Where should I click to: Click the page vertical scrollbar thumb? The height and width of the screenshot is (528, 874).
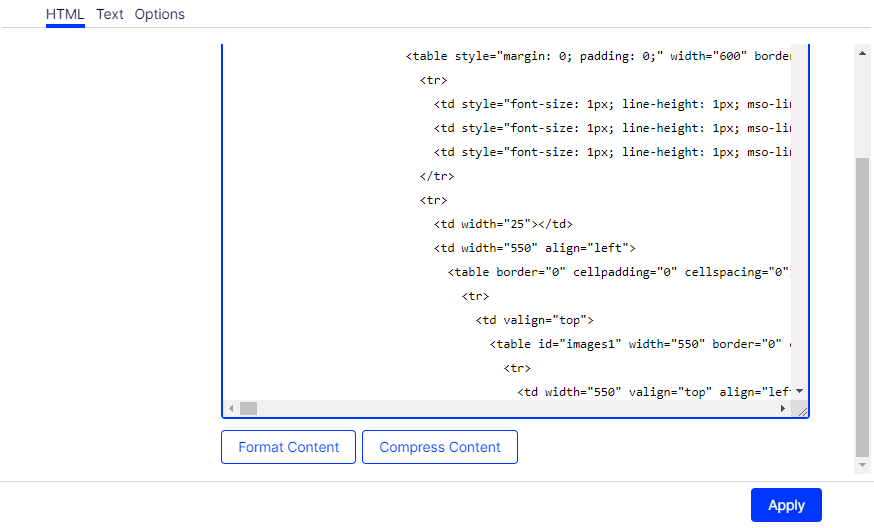tap(862, 308)
